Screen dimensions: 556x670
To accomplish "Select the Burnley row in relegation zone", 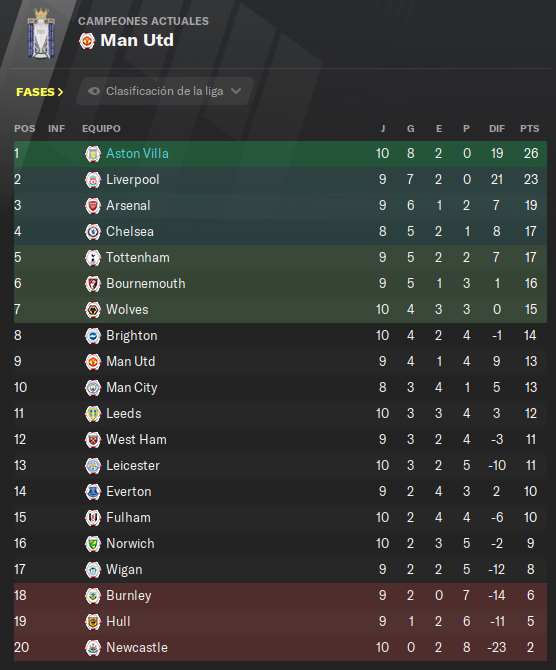I will point(280,596).
